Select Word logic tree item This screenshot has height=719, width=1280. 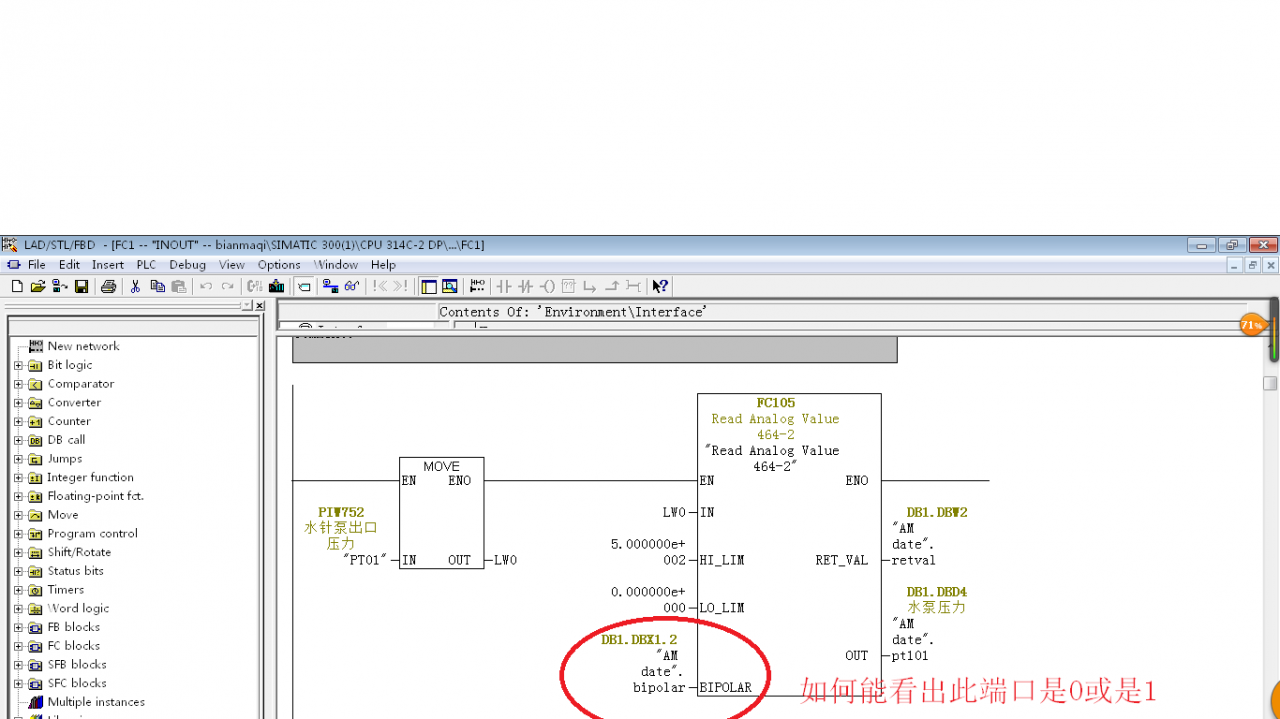(x=78, y=608)
